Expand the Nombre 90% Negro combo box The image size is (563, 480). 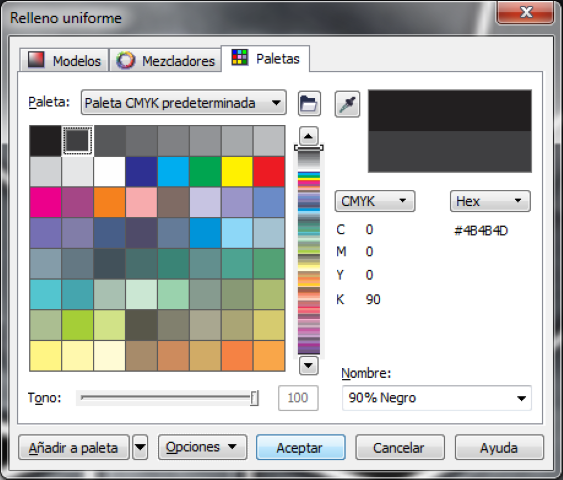[x=437, y=398]
